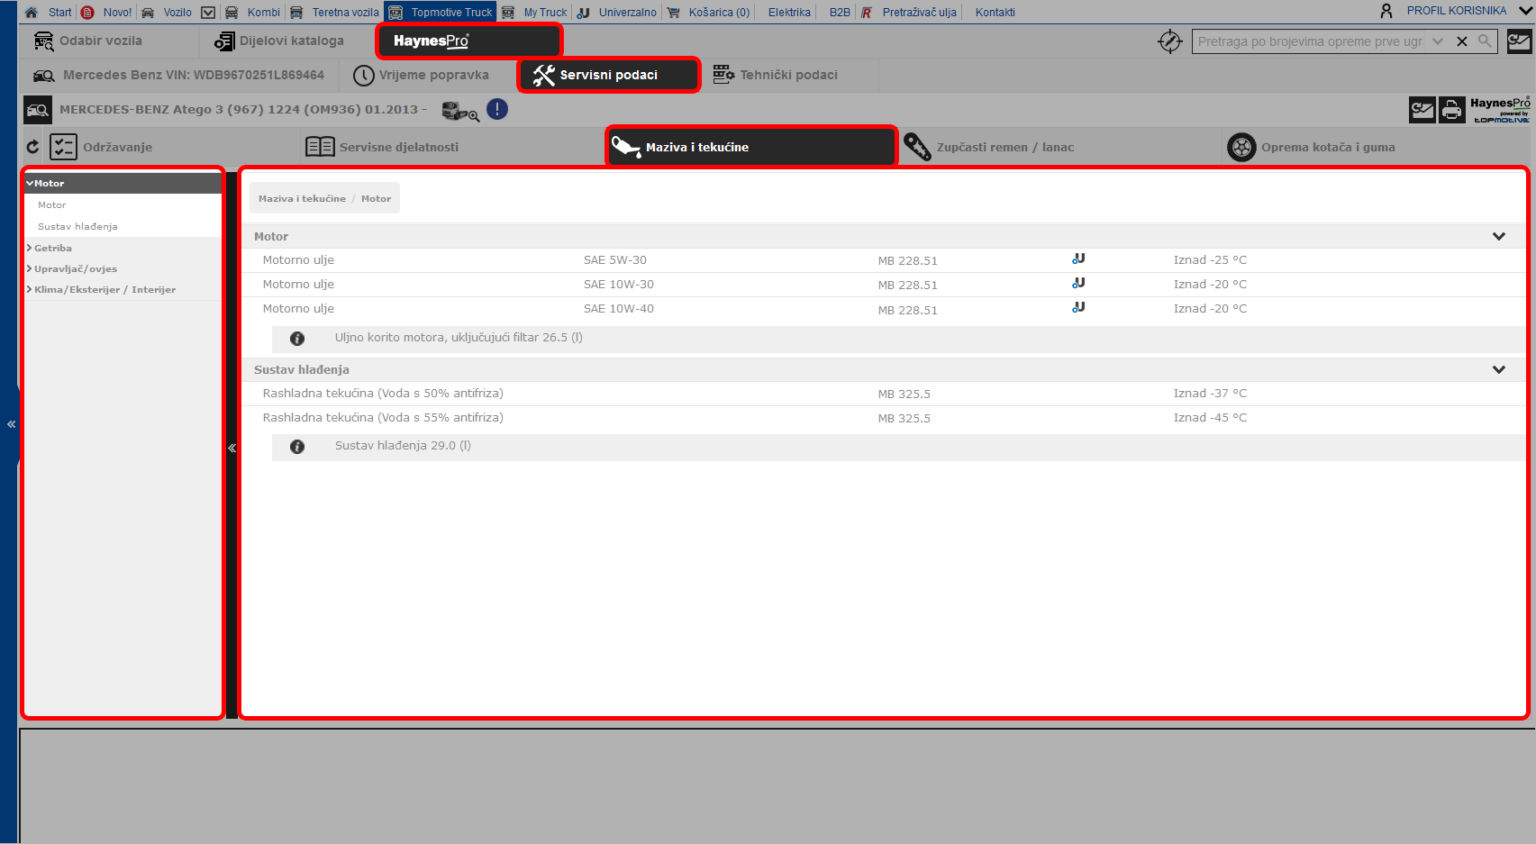Collapse left blue sidebar double arrow
This screenshot has width=1536, height=844.
(x=11, y=424)
